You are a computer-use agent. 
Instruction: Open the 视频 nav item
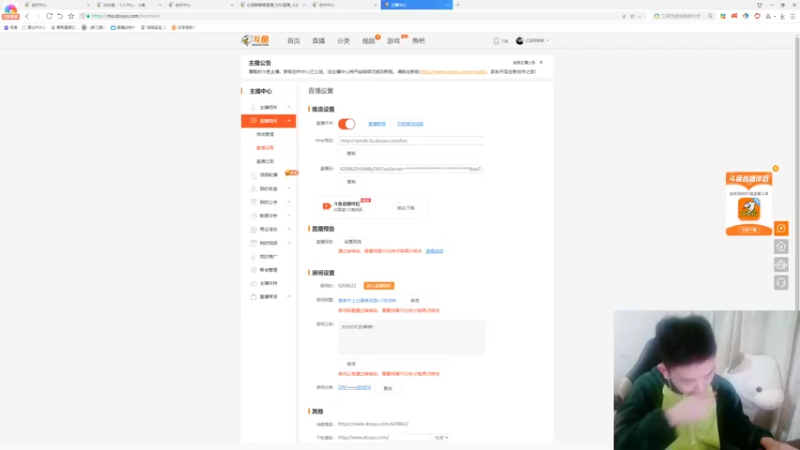pyautogui.click(x=368, y=41)
